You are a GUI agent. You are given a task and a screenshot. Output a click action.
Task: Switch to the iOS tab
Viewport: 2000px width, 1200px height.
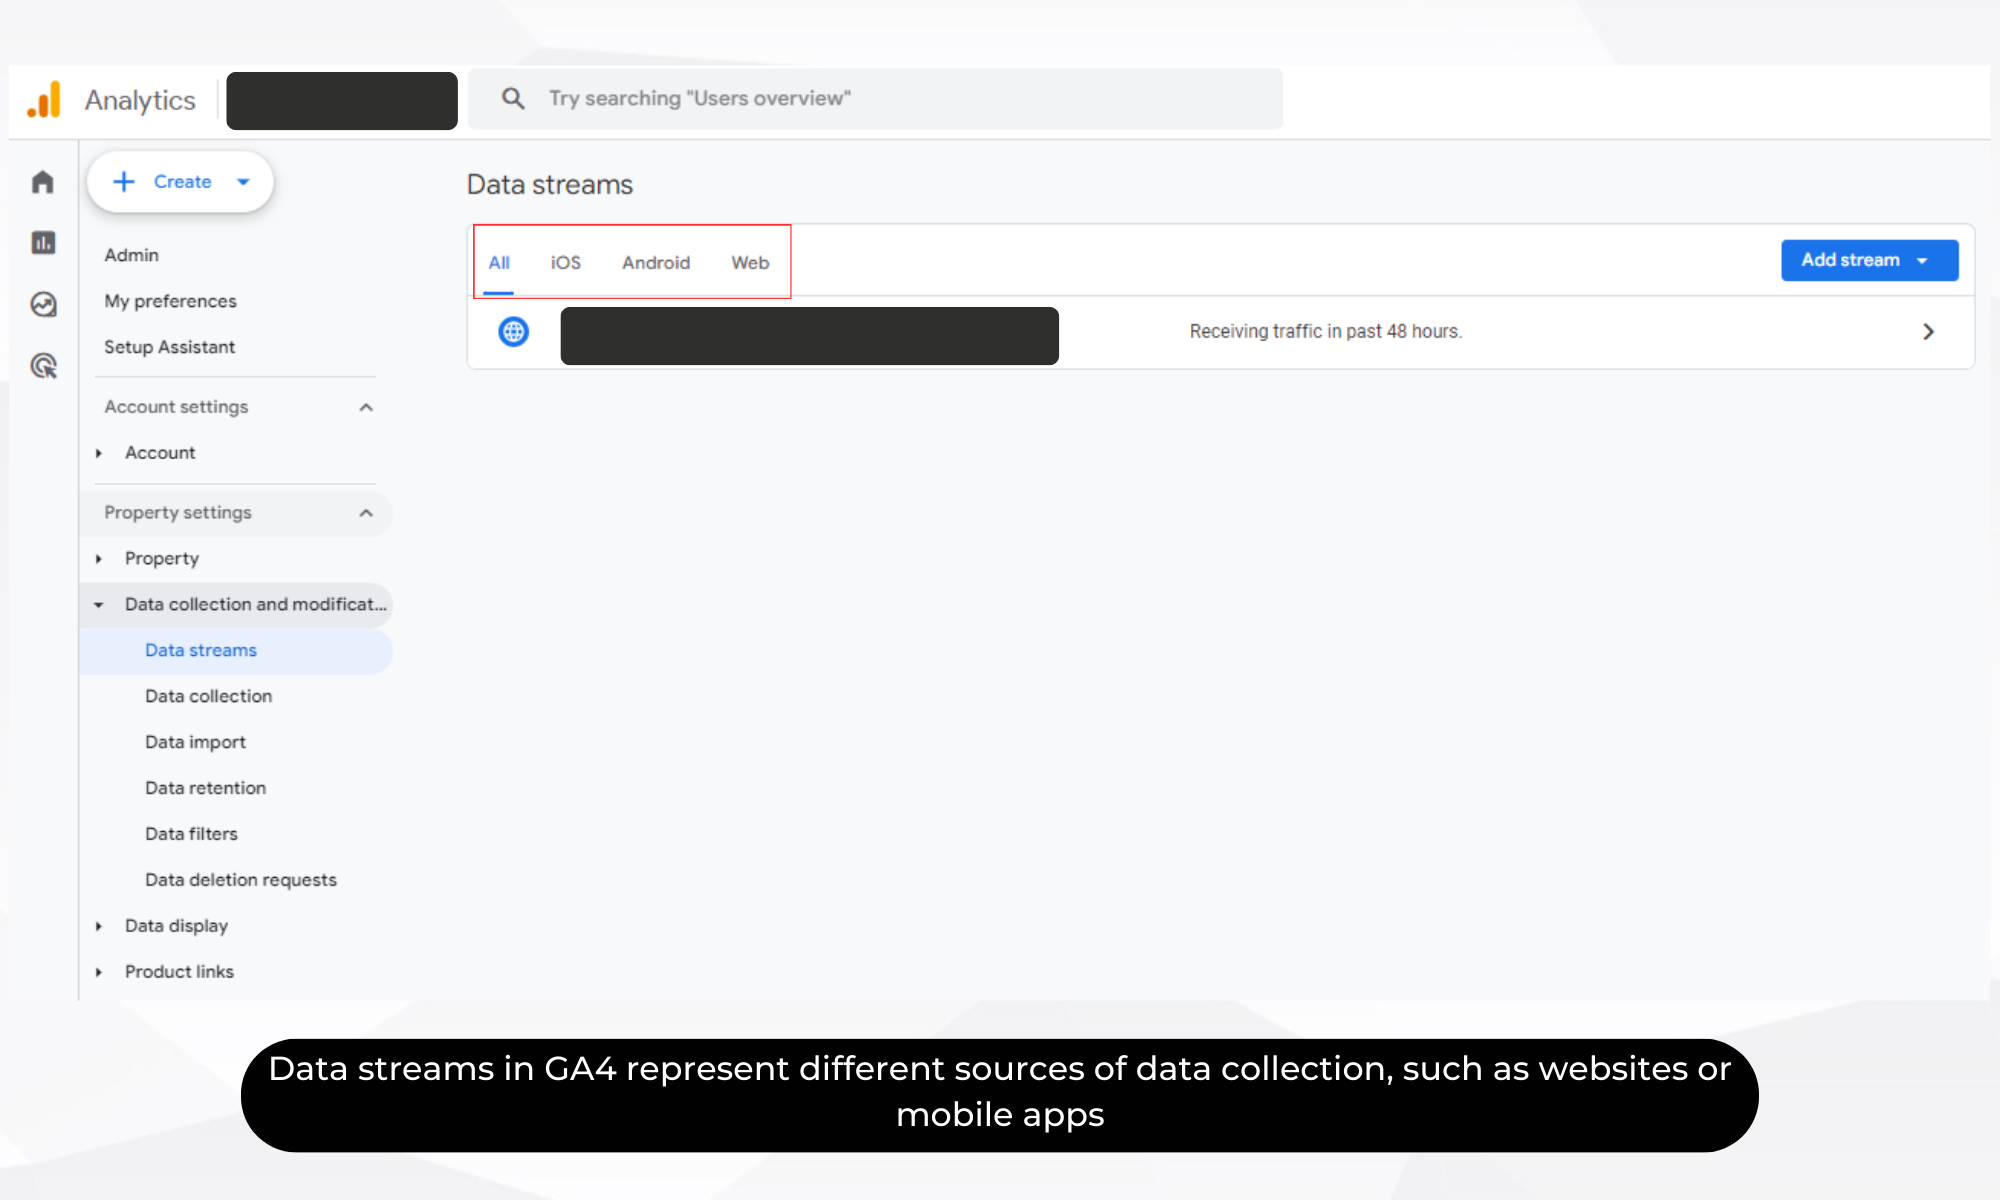(565, 263)
